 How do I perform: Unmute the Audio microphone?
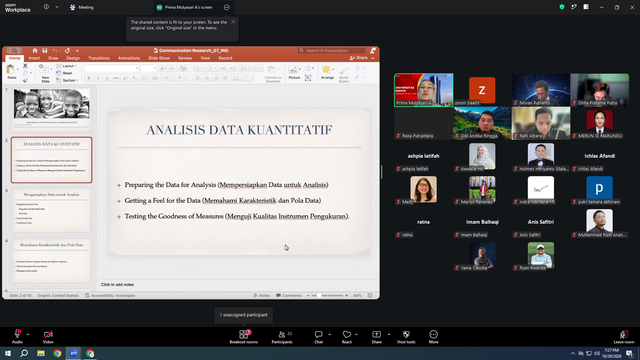click(x=17, y=337)
